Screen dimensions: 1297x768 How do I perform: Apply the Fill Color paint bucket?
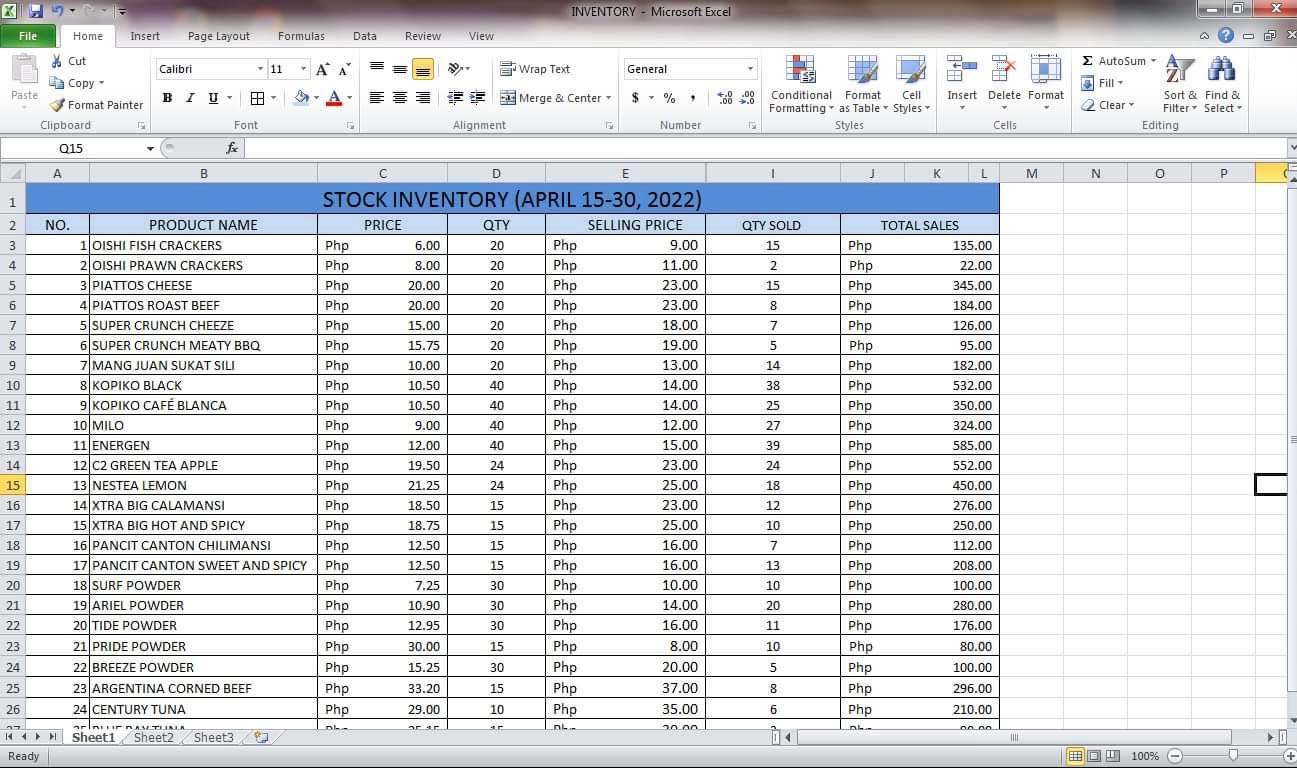click(302, 98)
